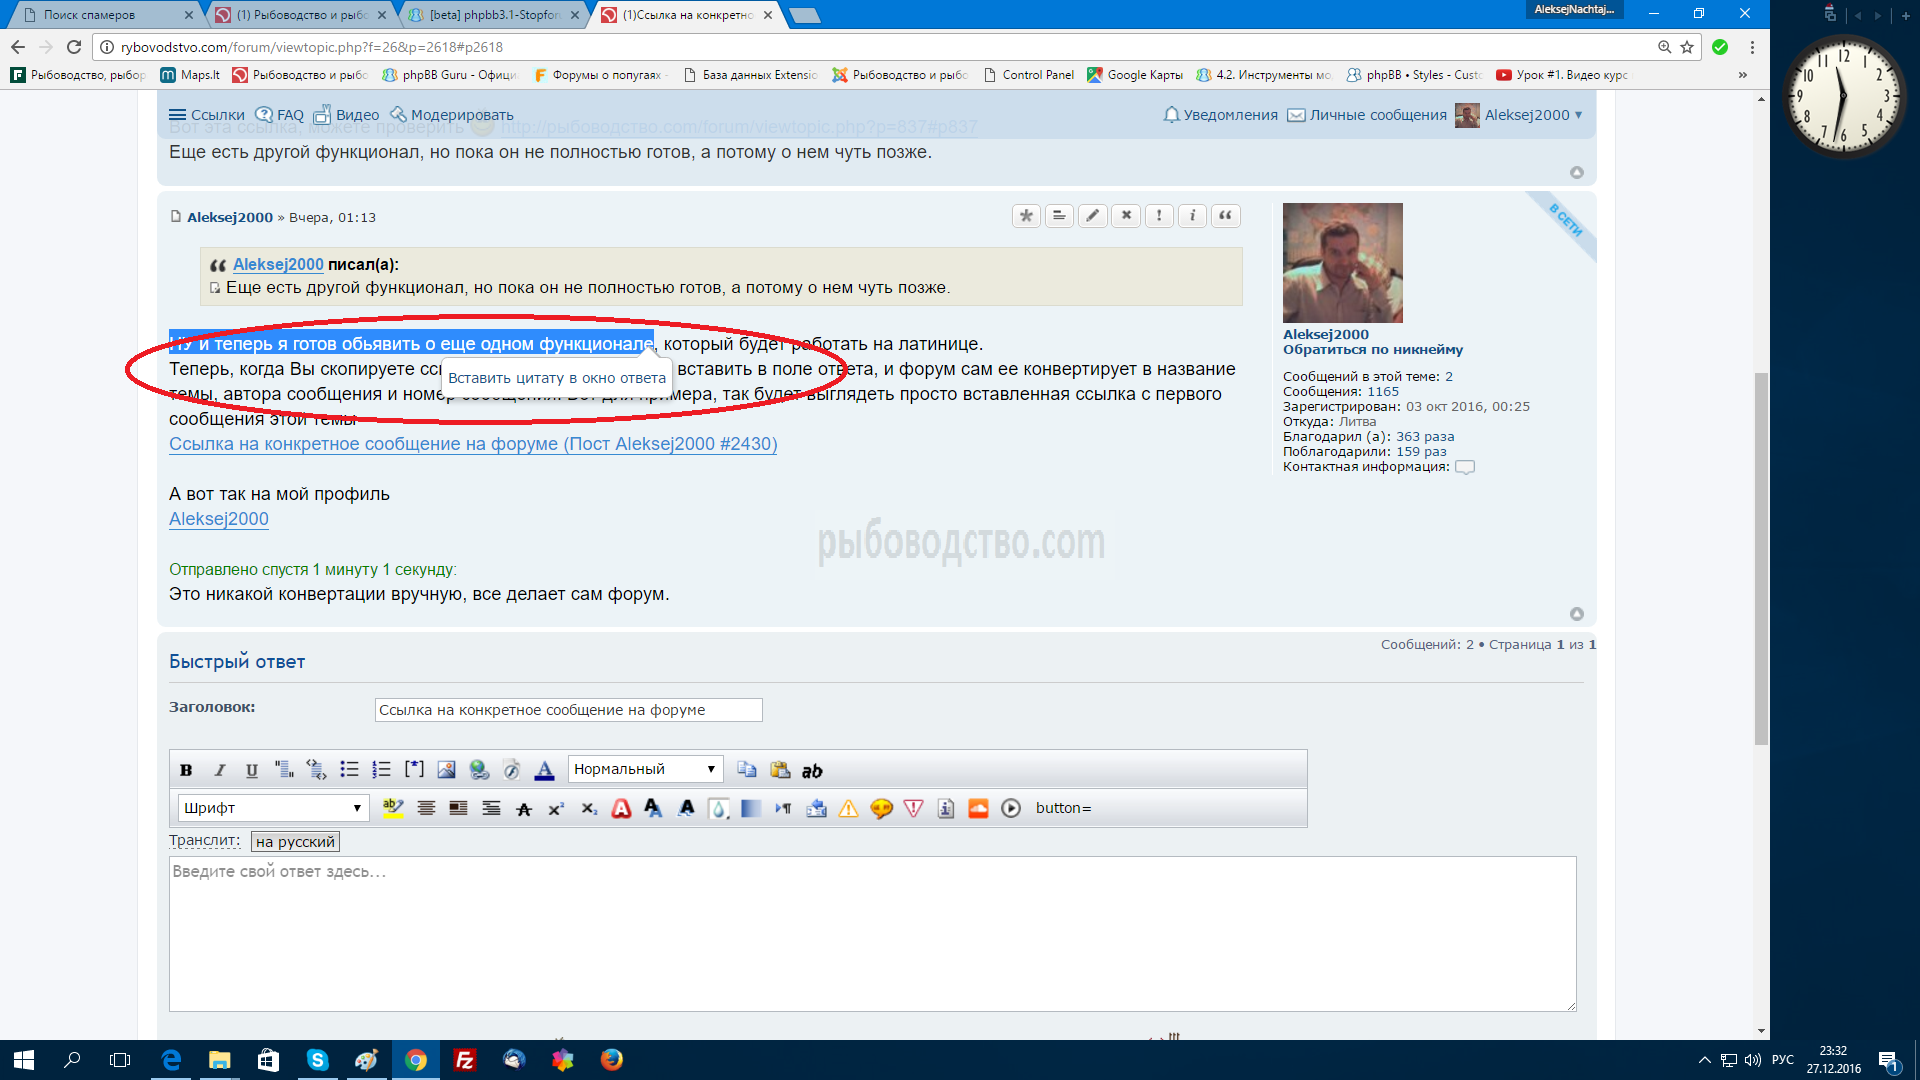Click the strikethrough text icon

(524, 809)
